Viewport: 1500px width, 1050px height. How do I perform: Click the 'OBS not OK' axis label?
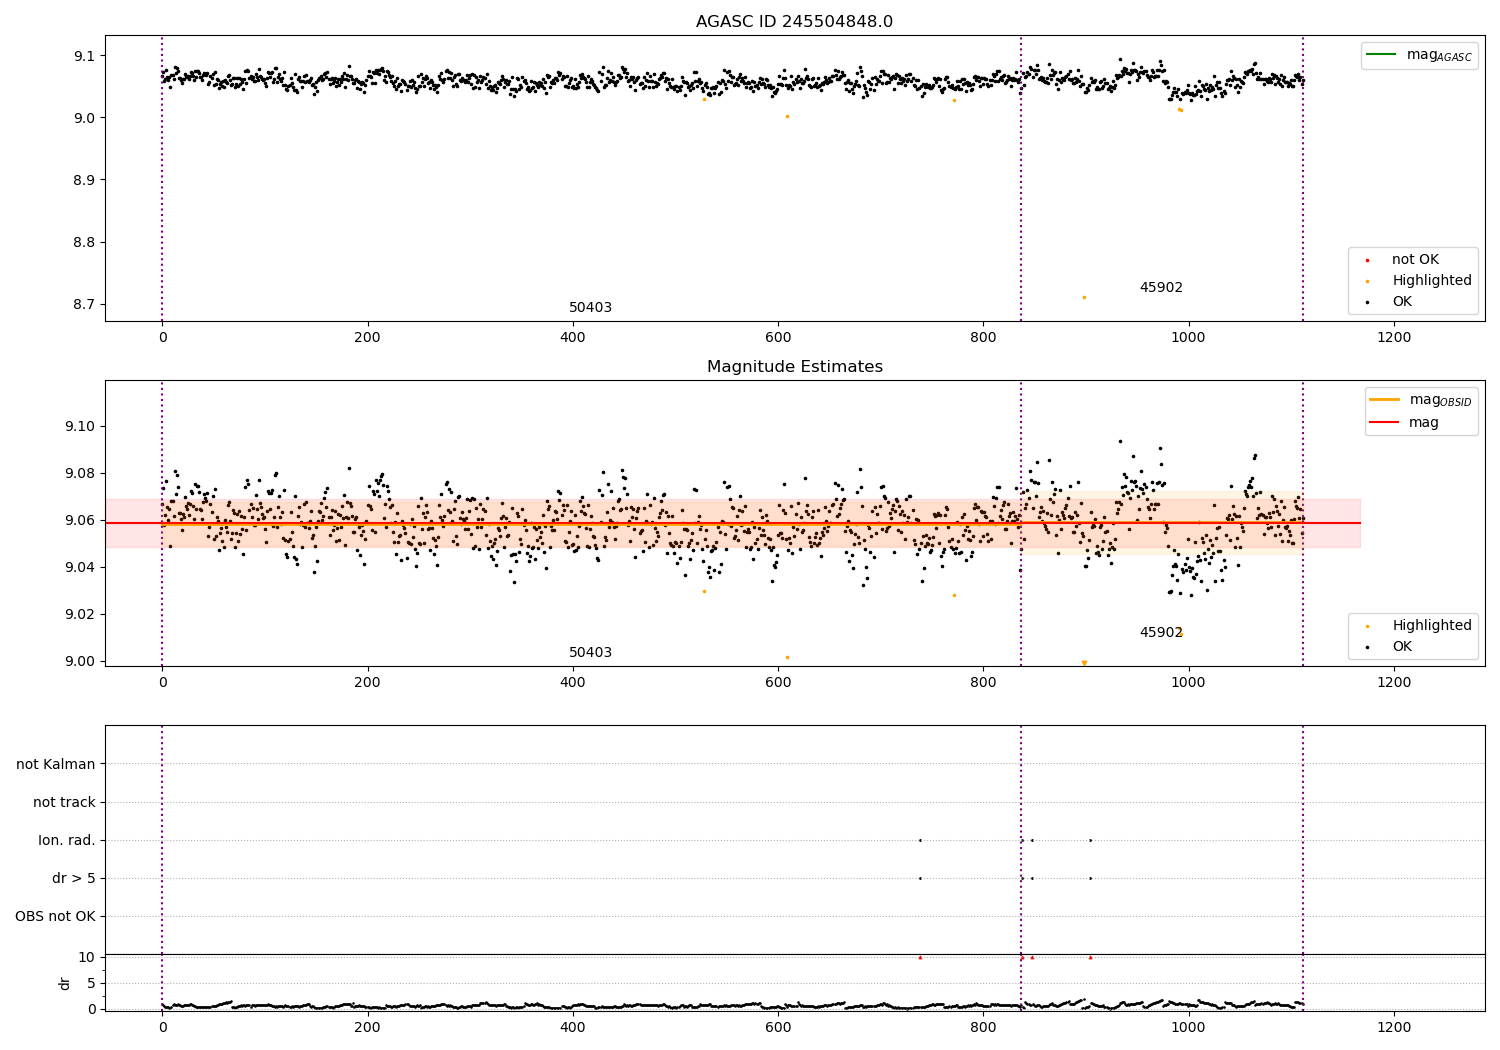pos(55,916)
